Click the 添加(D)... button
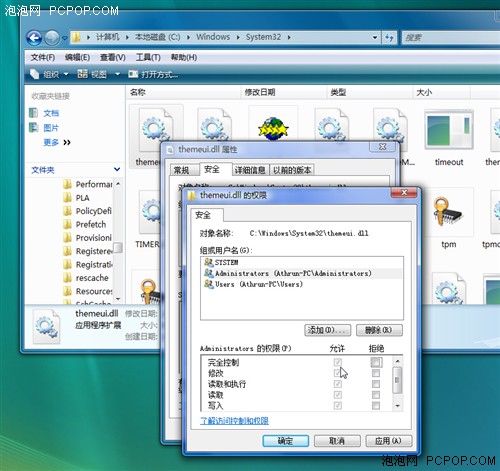 pos(327,330)
